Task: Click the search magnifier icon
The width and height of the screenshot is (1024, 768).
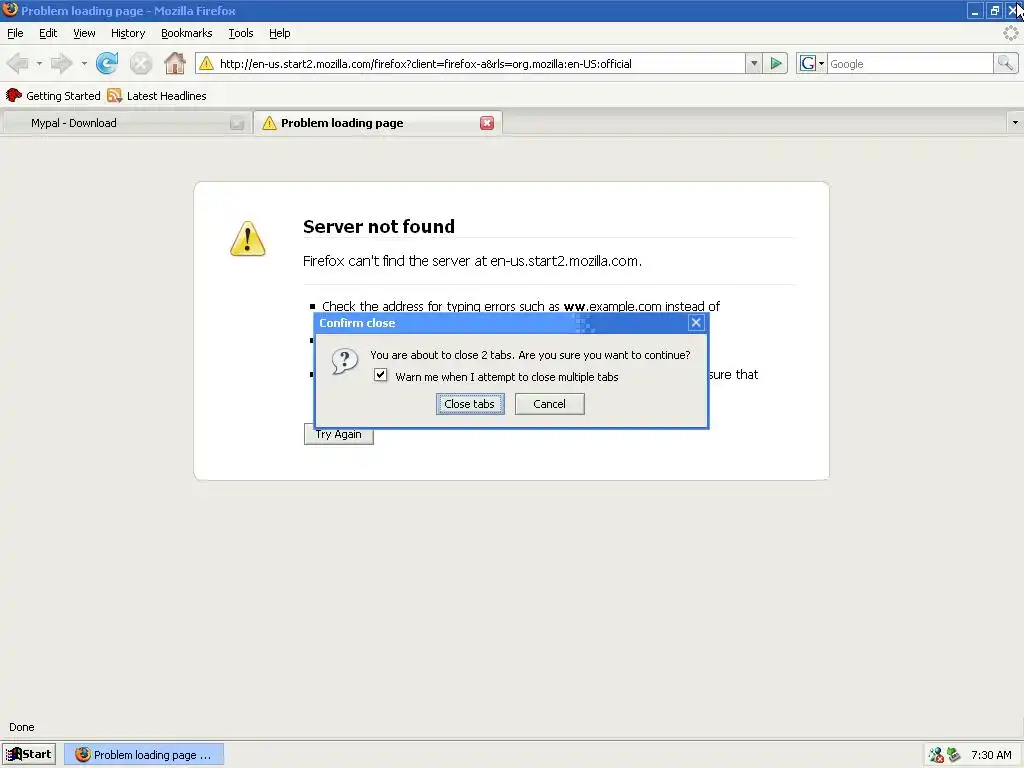Action: tap(1005, 63)
